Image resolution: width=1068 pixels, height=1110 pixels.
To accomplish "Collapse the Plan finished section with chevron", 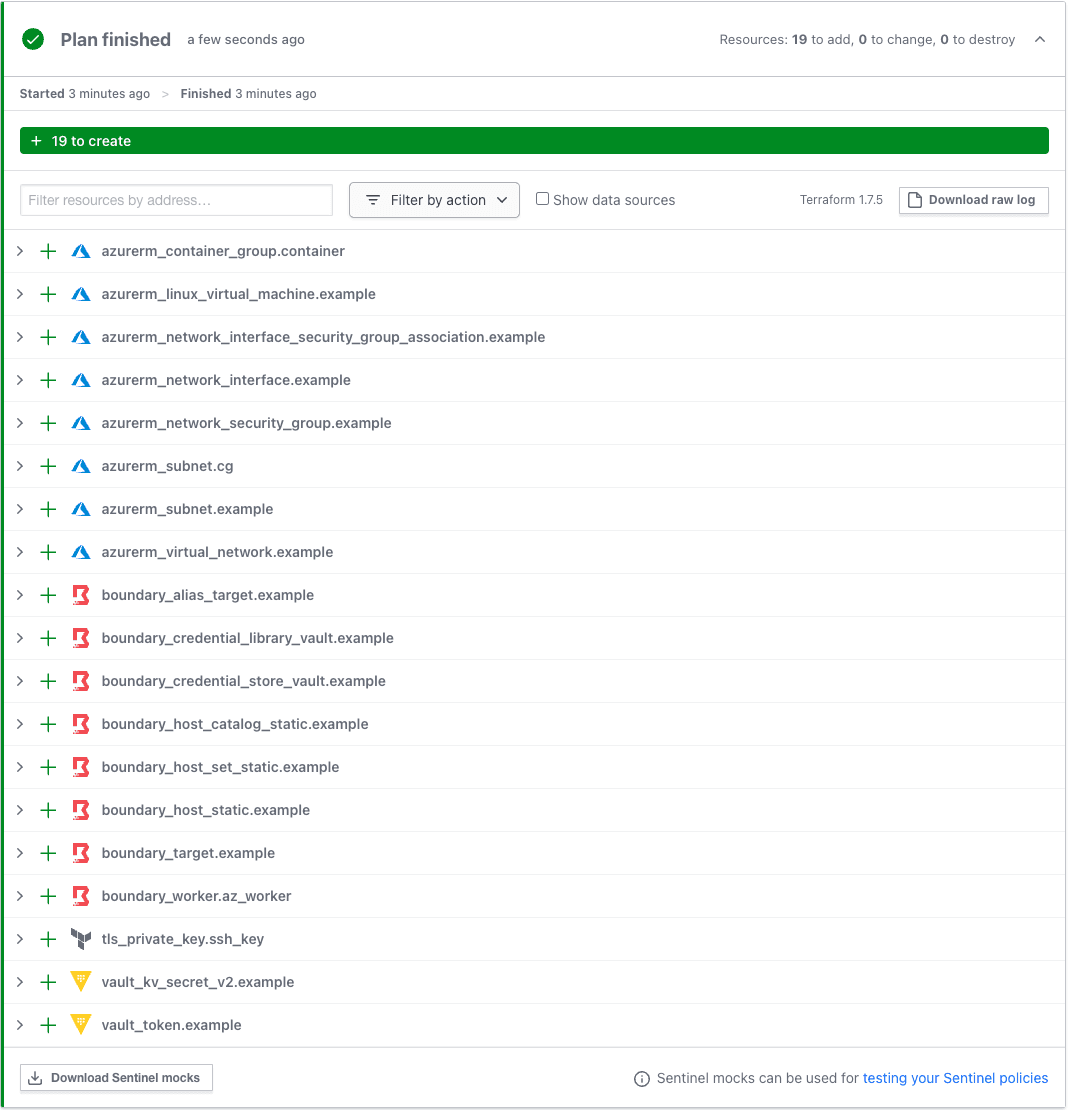I will coord(1040,40).
